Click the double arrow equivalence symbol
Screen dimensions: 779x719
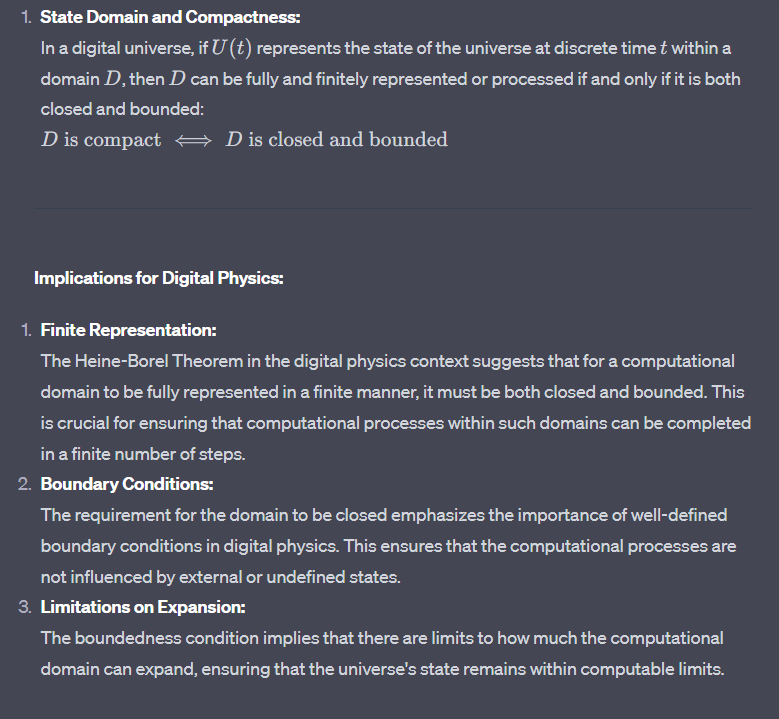[193, 140]
